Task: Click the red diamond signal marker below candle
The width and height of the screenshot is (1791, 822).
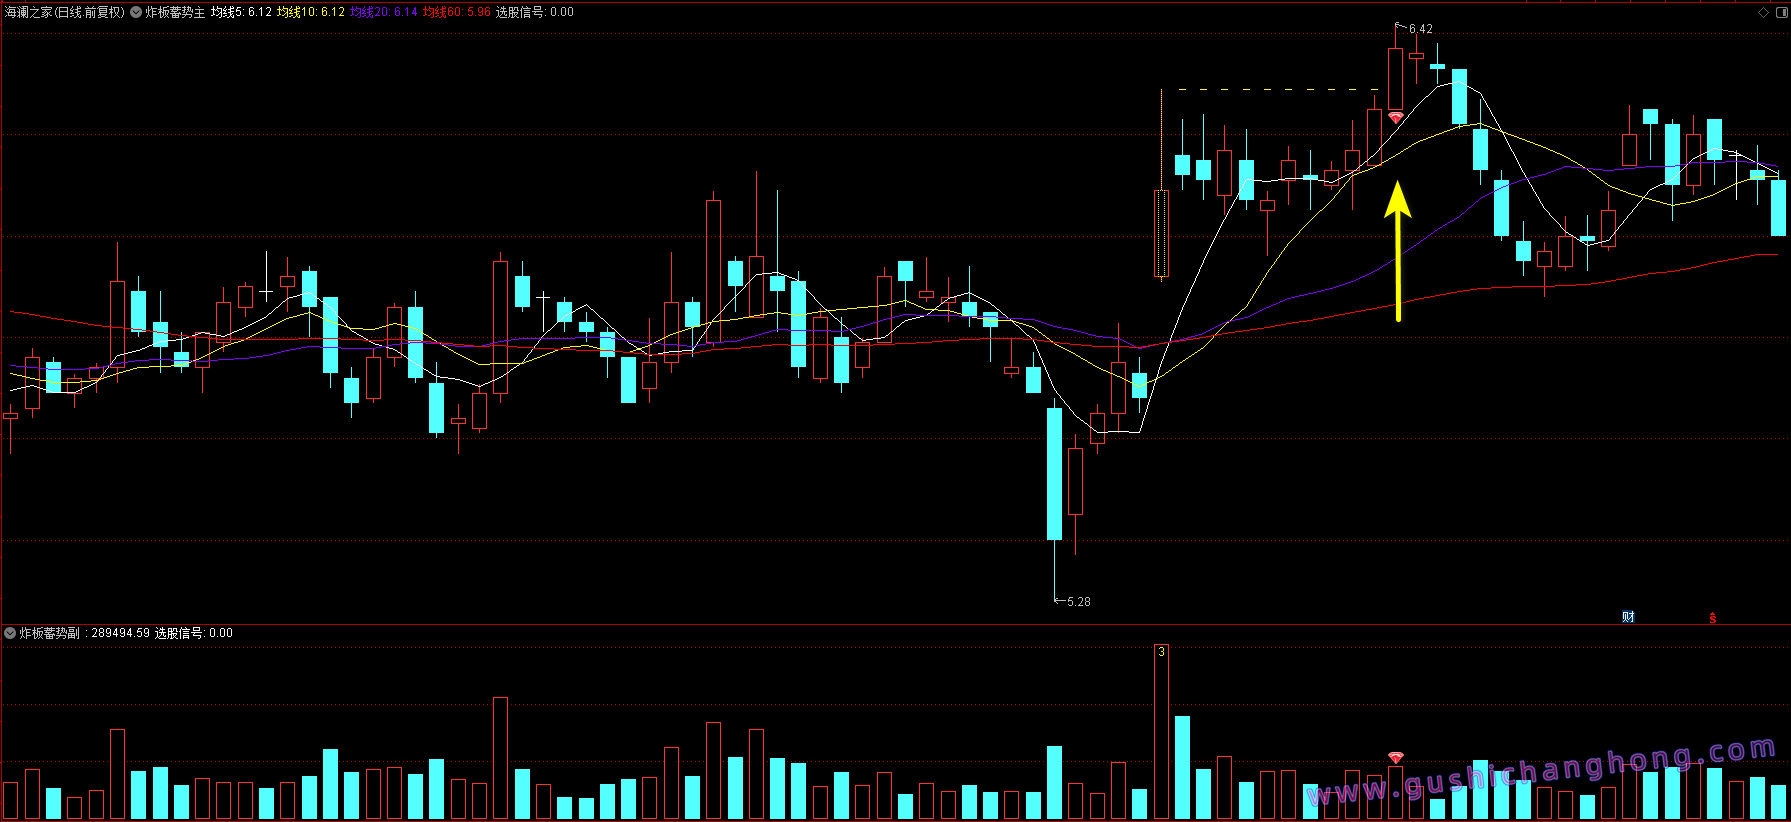Action: point(1396,118)
